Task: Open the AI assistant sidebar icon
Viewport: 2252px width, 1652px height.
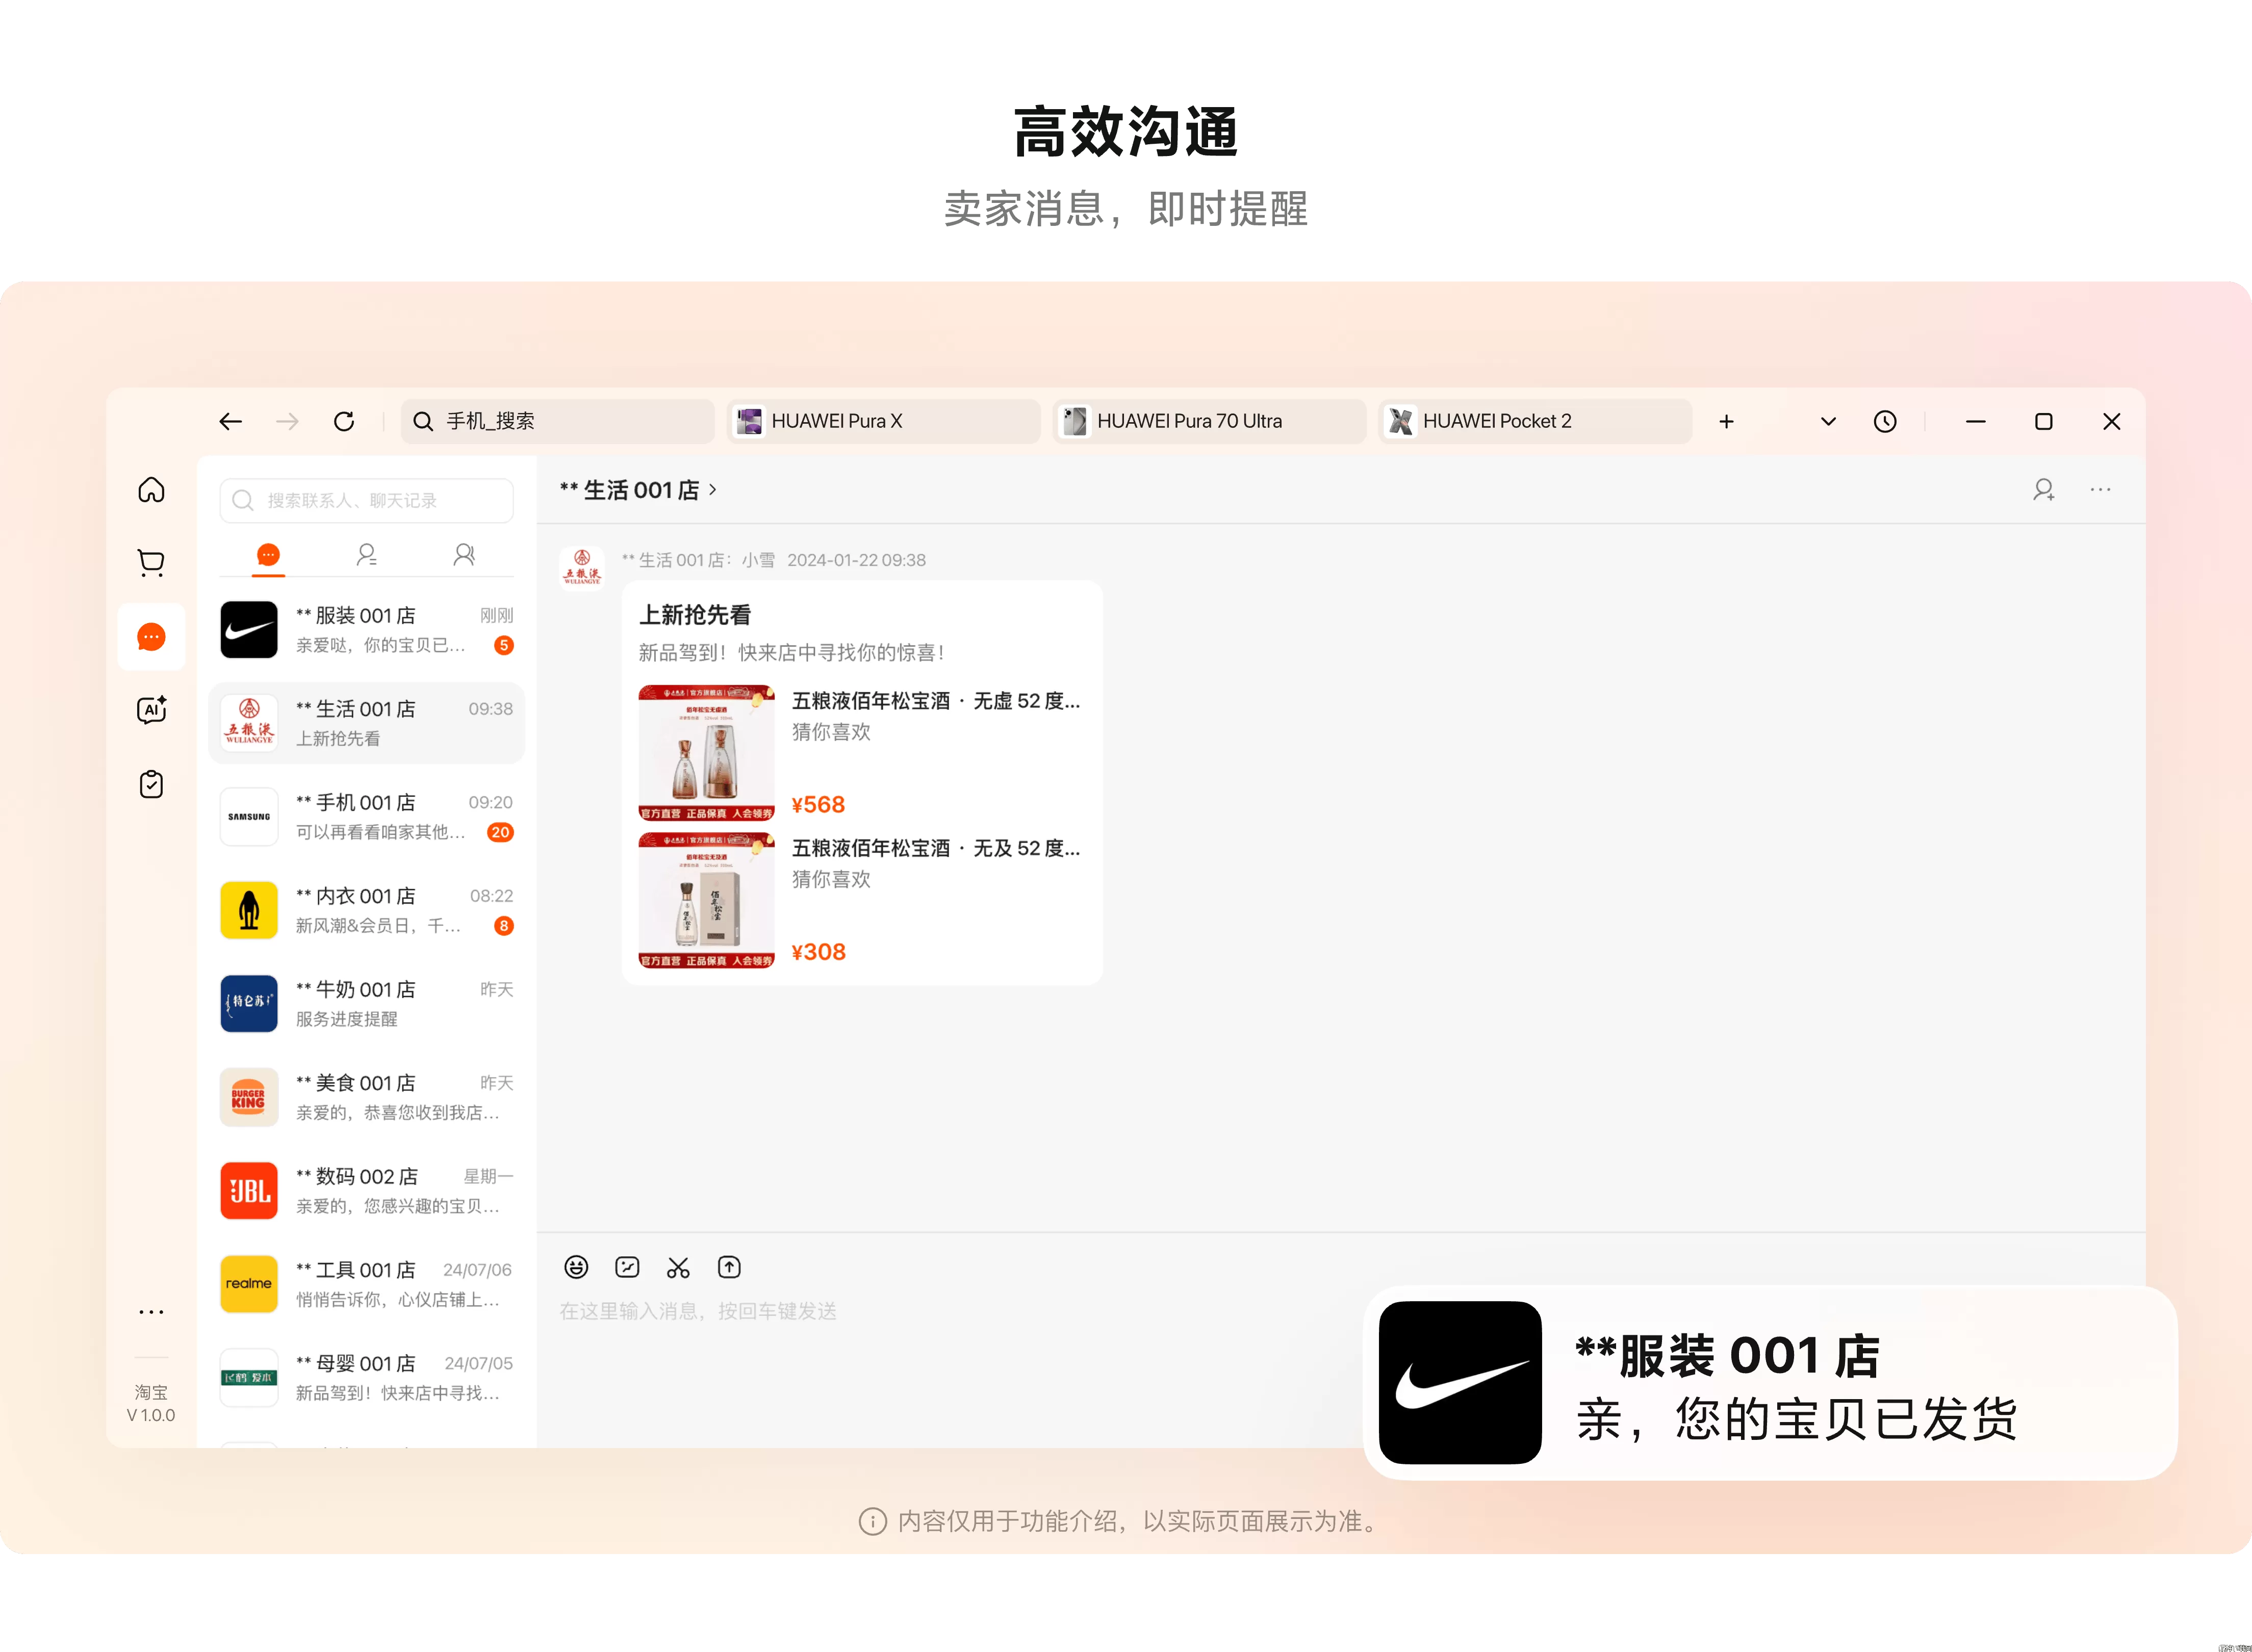Action: pos(151,710)
